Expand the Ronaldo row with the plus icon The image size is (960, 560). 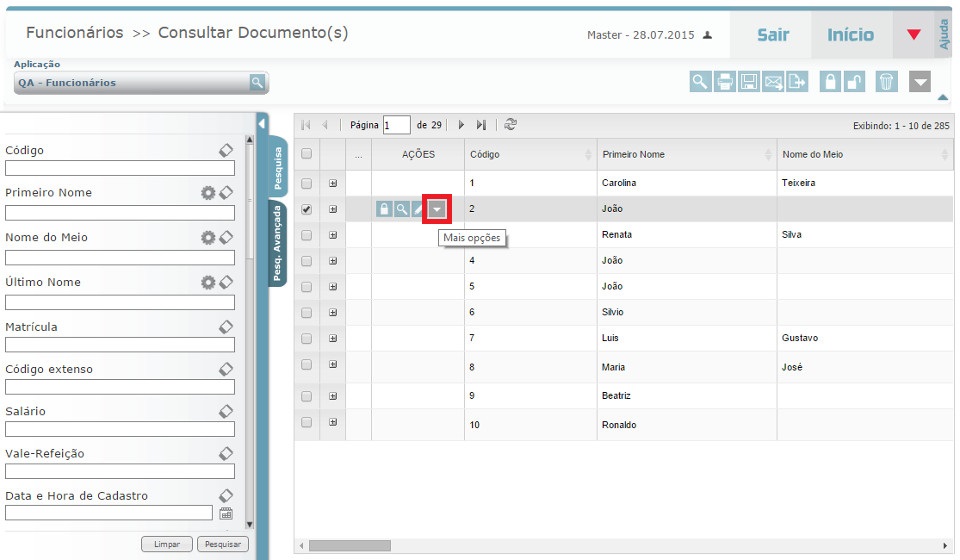[333, 422]
